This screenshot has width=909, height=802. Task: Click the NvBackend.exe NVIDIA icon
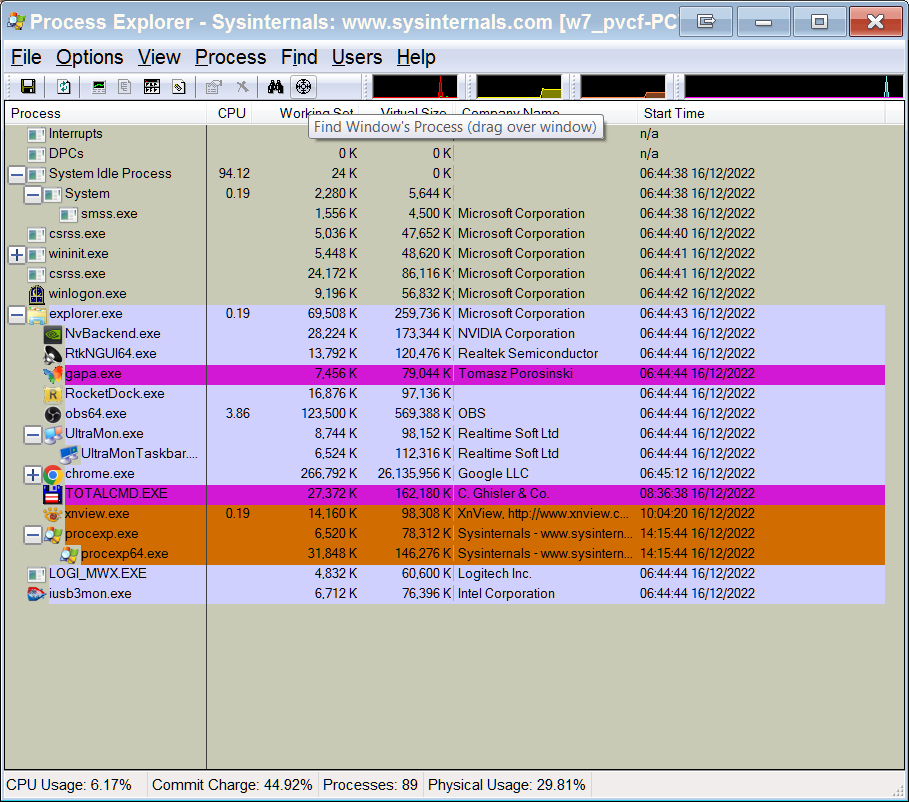53,334
